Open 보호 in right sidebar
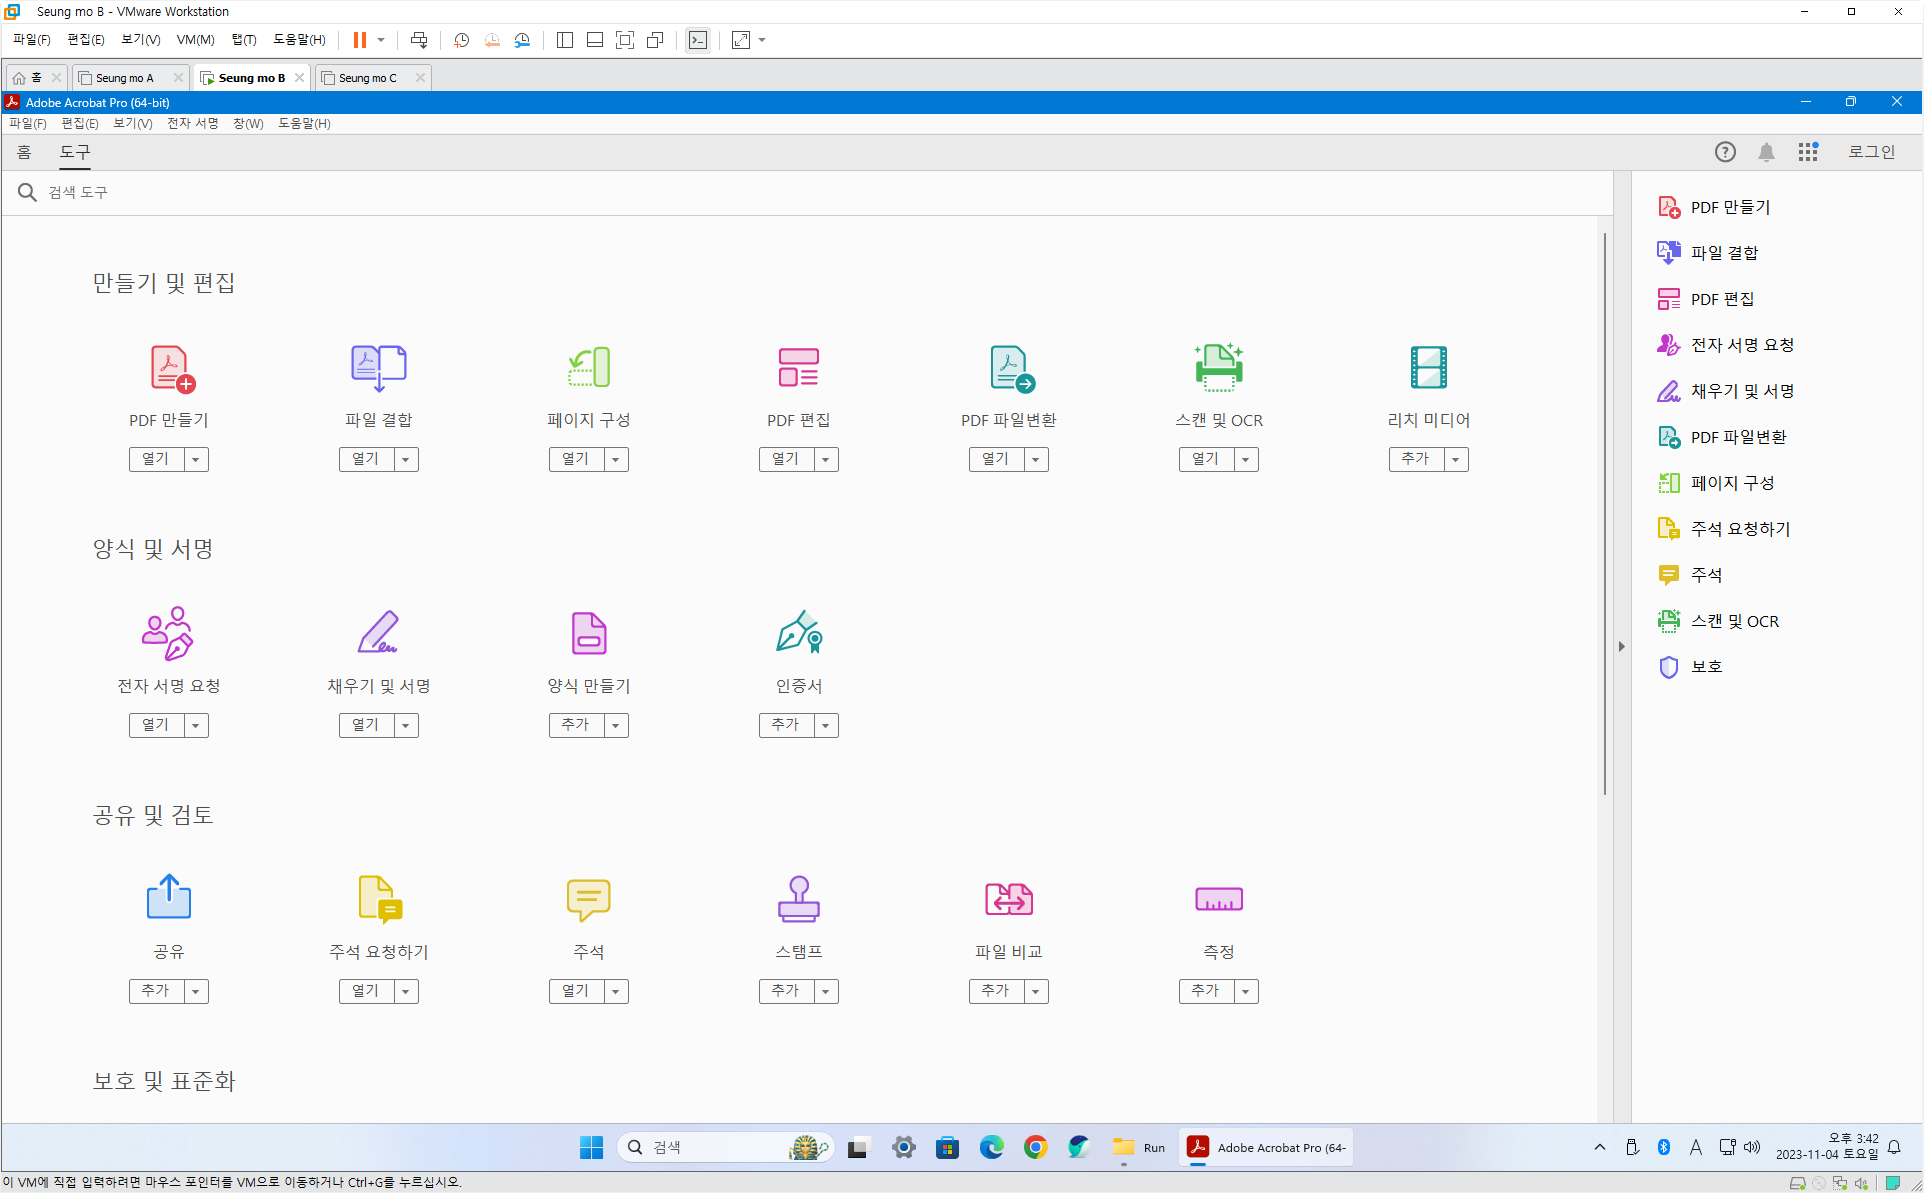1924x1193 pixels. point(1706,667)
